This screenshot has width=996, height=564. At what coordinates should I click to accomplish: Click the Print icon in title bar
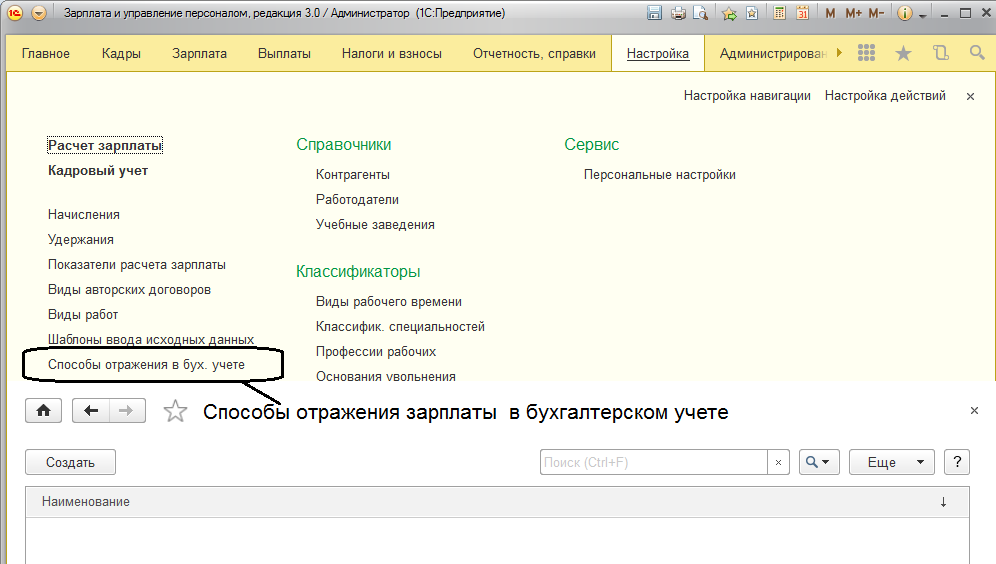(678, 14)
